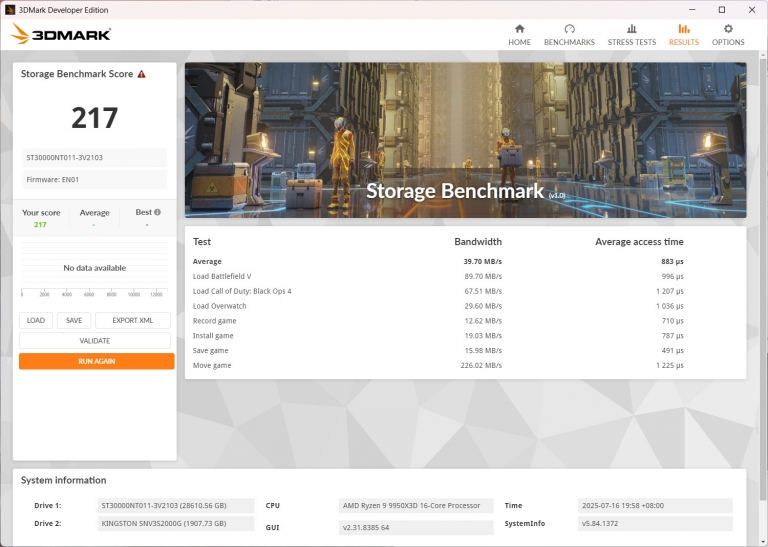Screen dimensions: 768x547
Task: Click access time 883 µs
Action: pos(672,262)
